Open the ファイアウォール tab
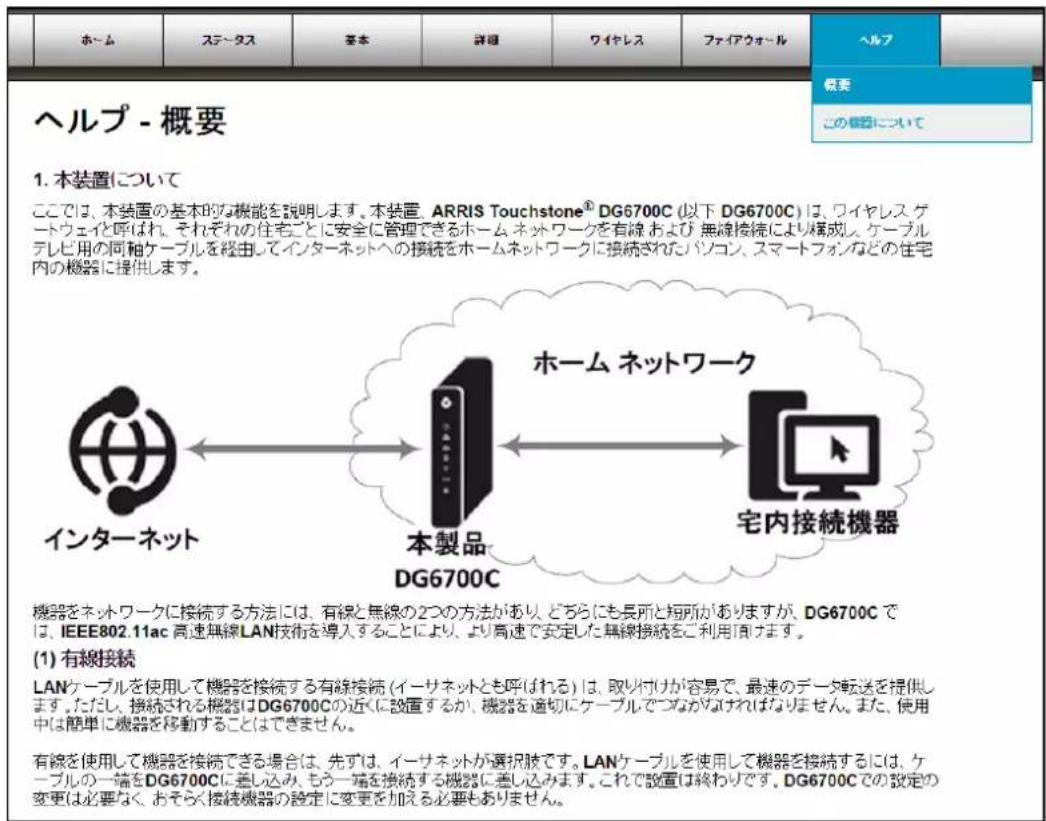The height and width of the screenshot is (821, 1046). click(746, 41)
